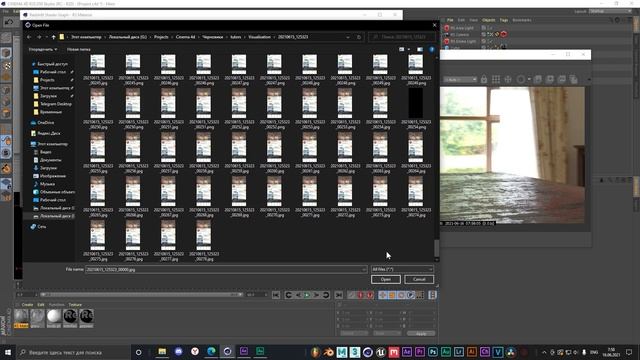Screen dimensions: 640x360
Task: Select OneDrive in the navigation pane
Action: coord(45,122)
